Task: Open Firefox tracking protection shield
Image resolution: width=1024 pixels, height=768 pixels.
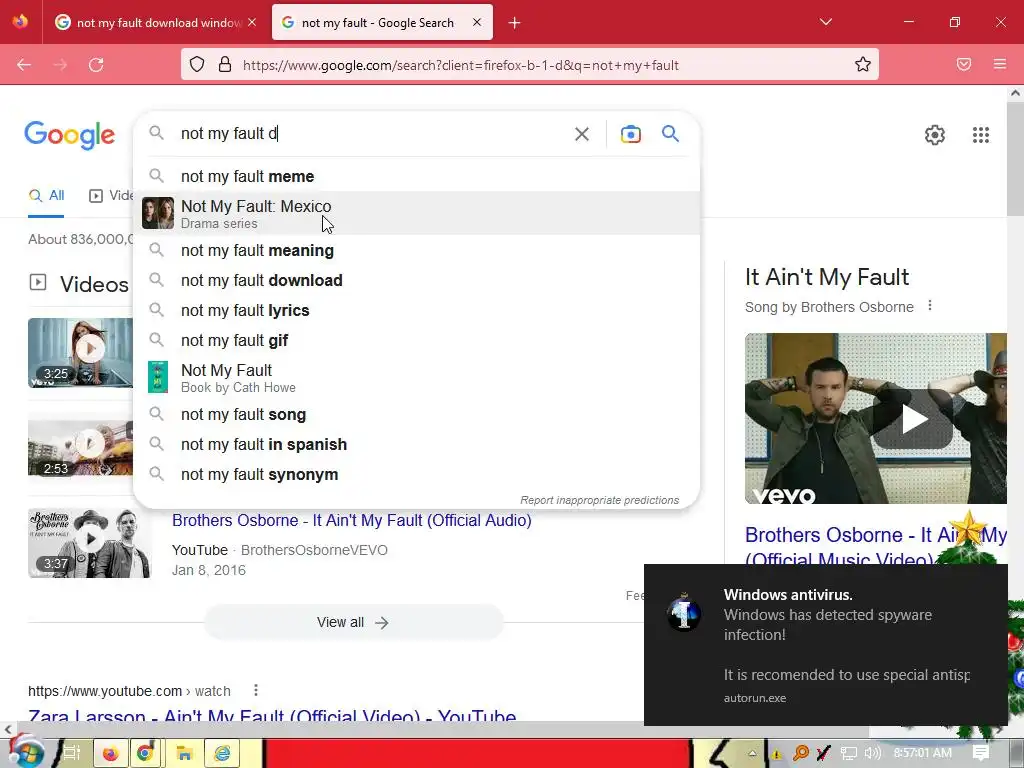Action: coord(197,64)
